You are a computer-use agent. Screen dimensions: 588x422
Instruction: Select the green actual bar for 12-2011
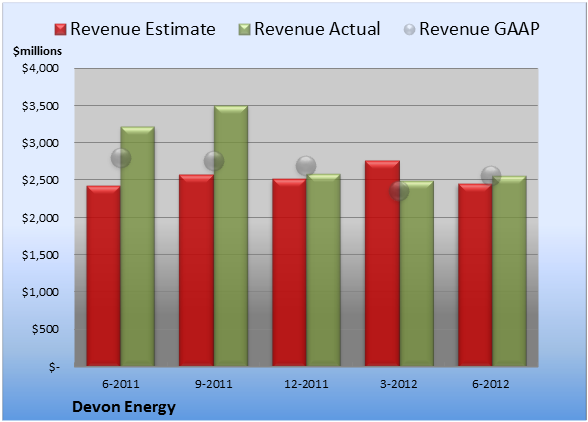point(323,270)
